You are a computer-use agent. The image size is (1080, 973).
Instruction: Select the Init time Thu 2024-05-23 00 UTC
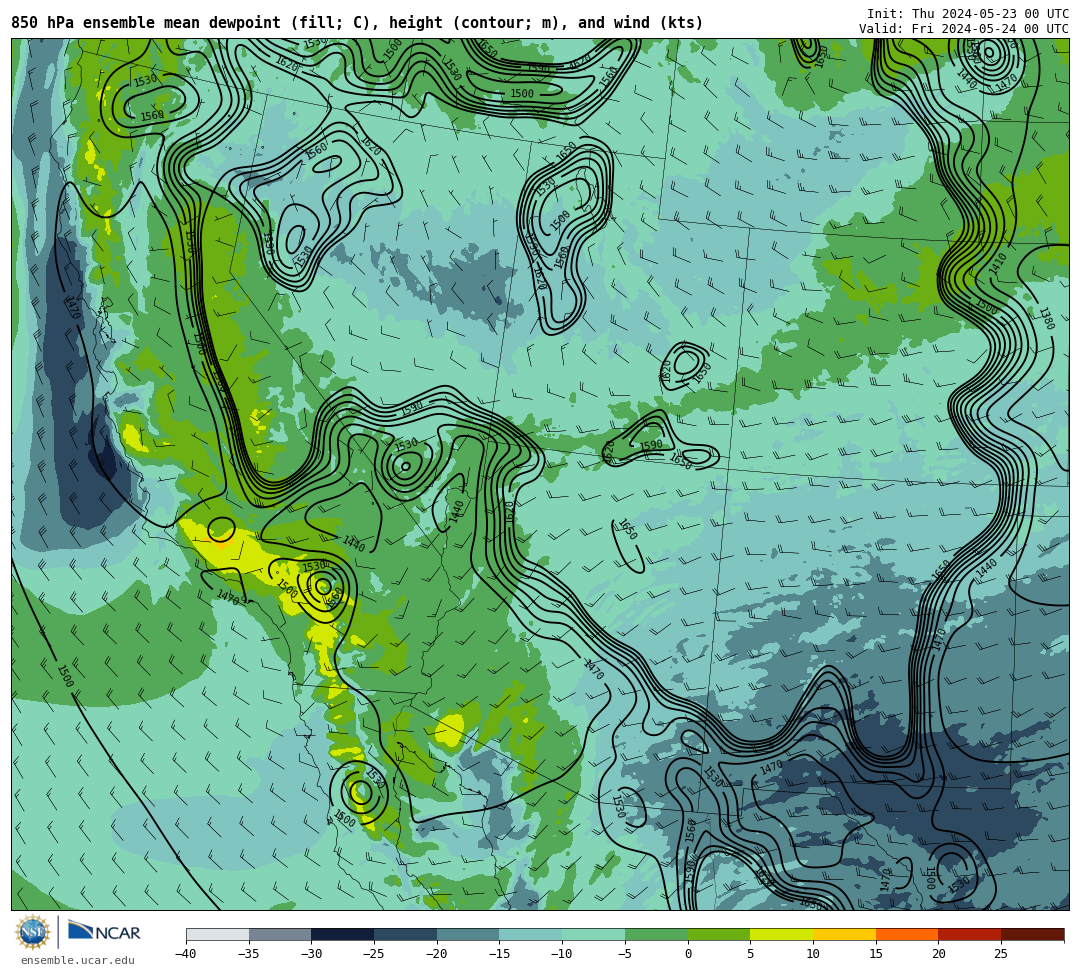pos(968,14)
